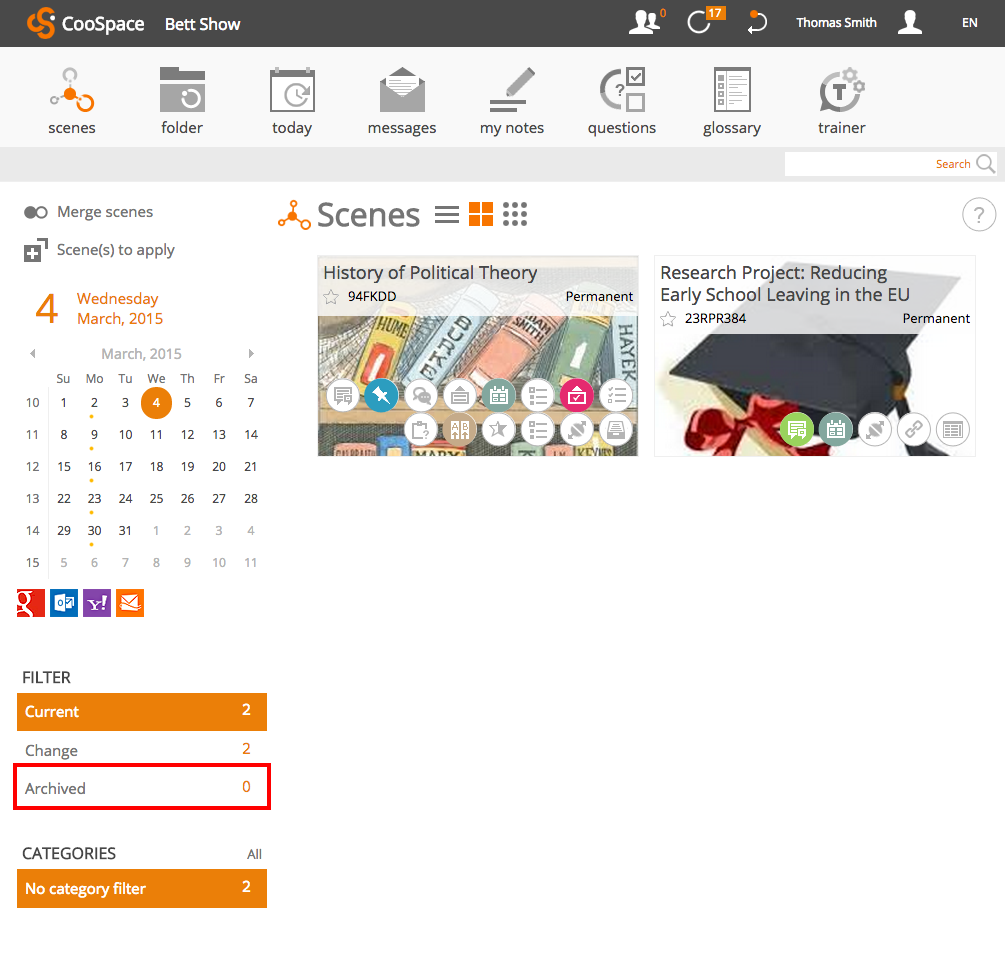Open the scenes section in the navigation bar
The width and height of the screenshot is (1005, 963).
pyautogui.click(x=71, y=101)
